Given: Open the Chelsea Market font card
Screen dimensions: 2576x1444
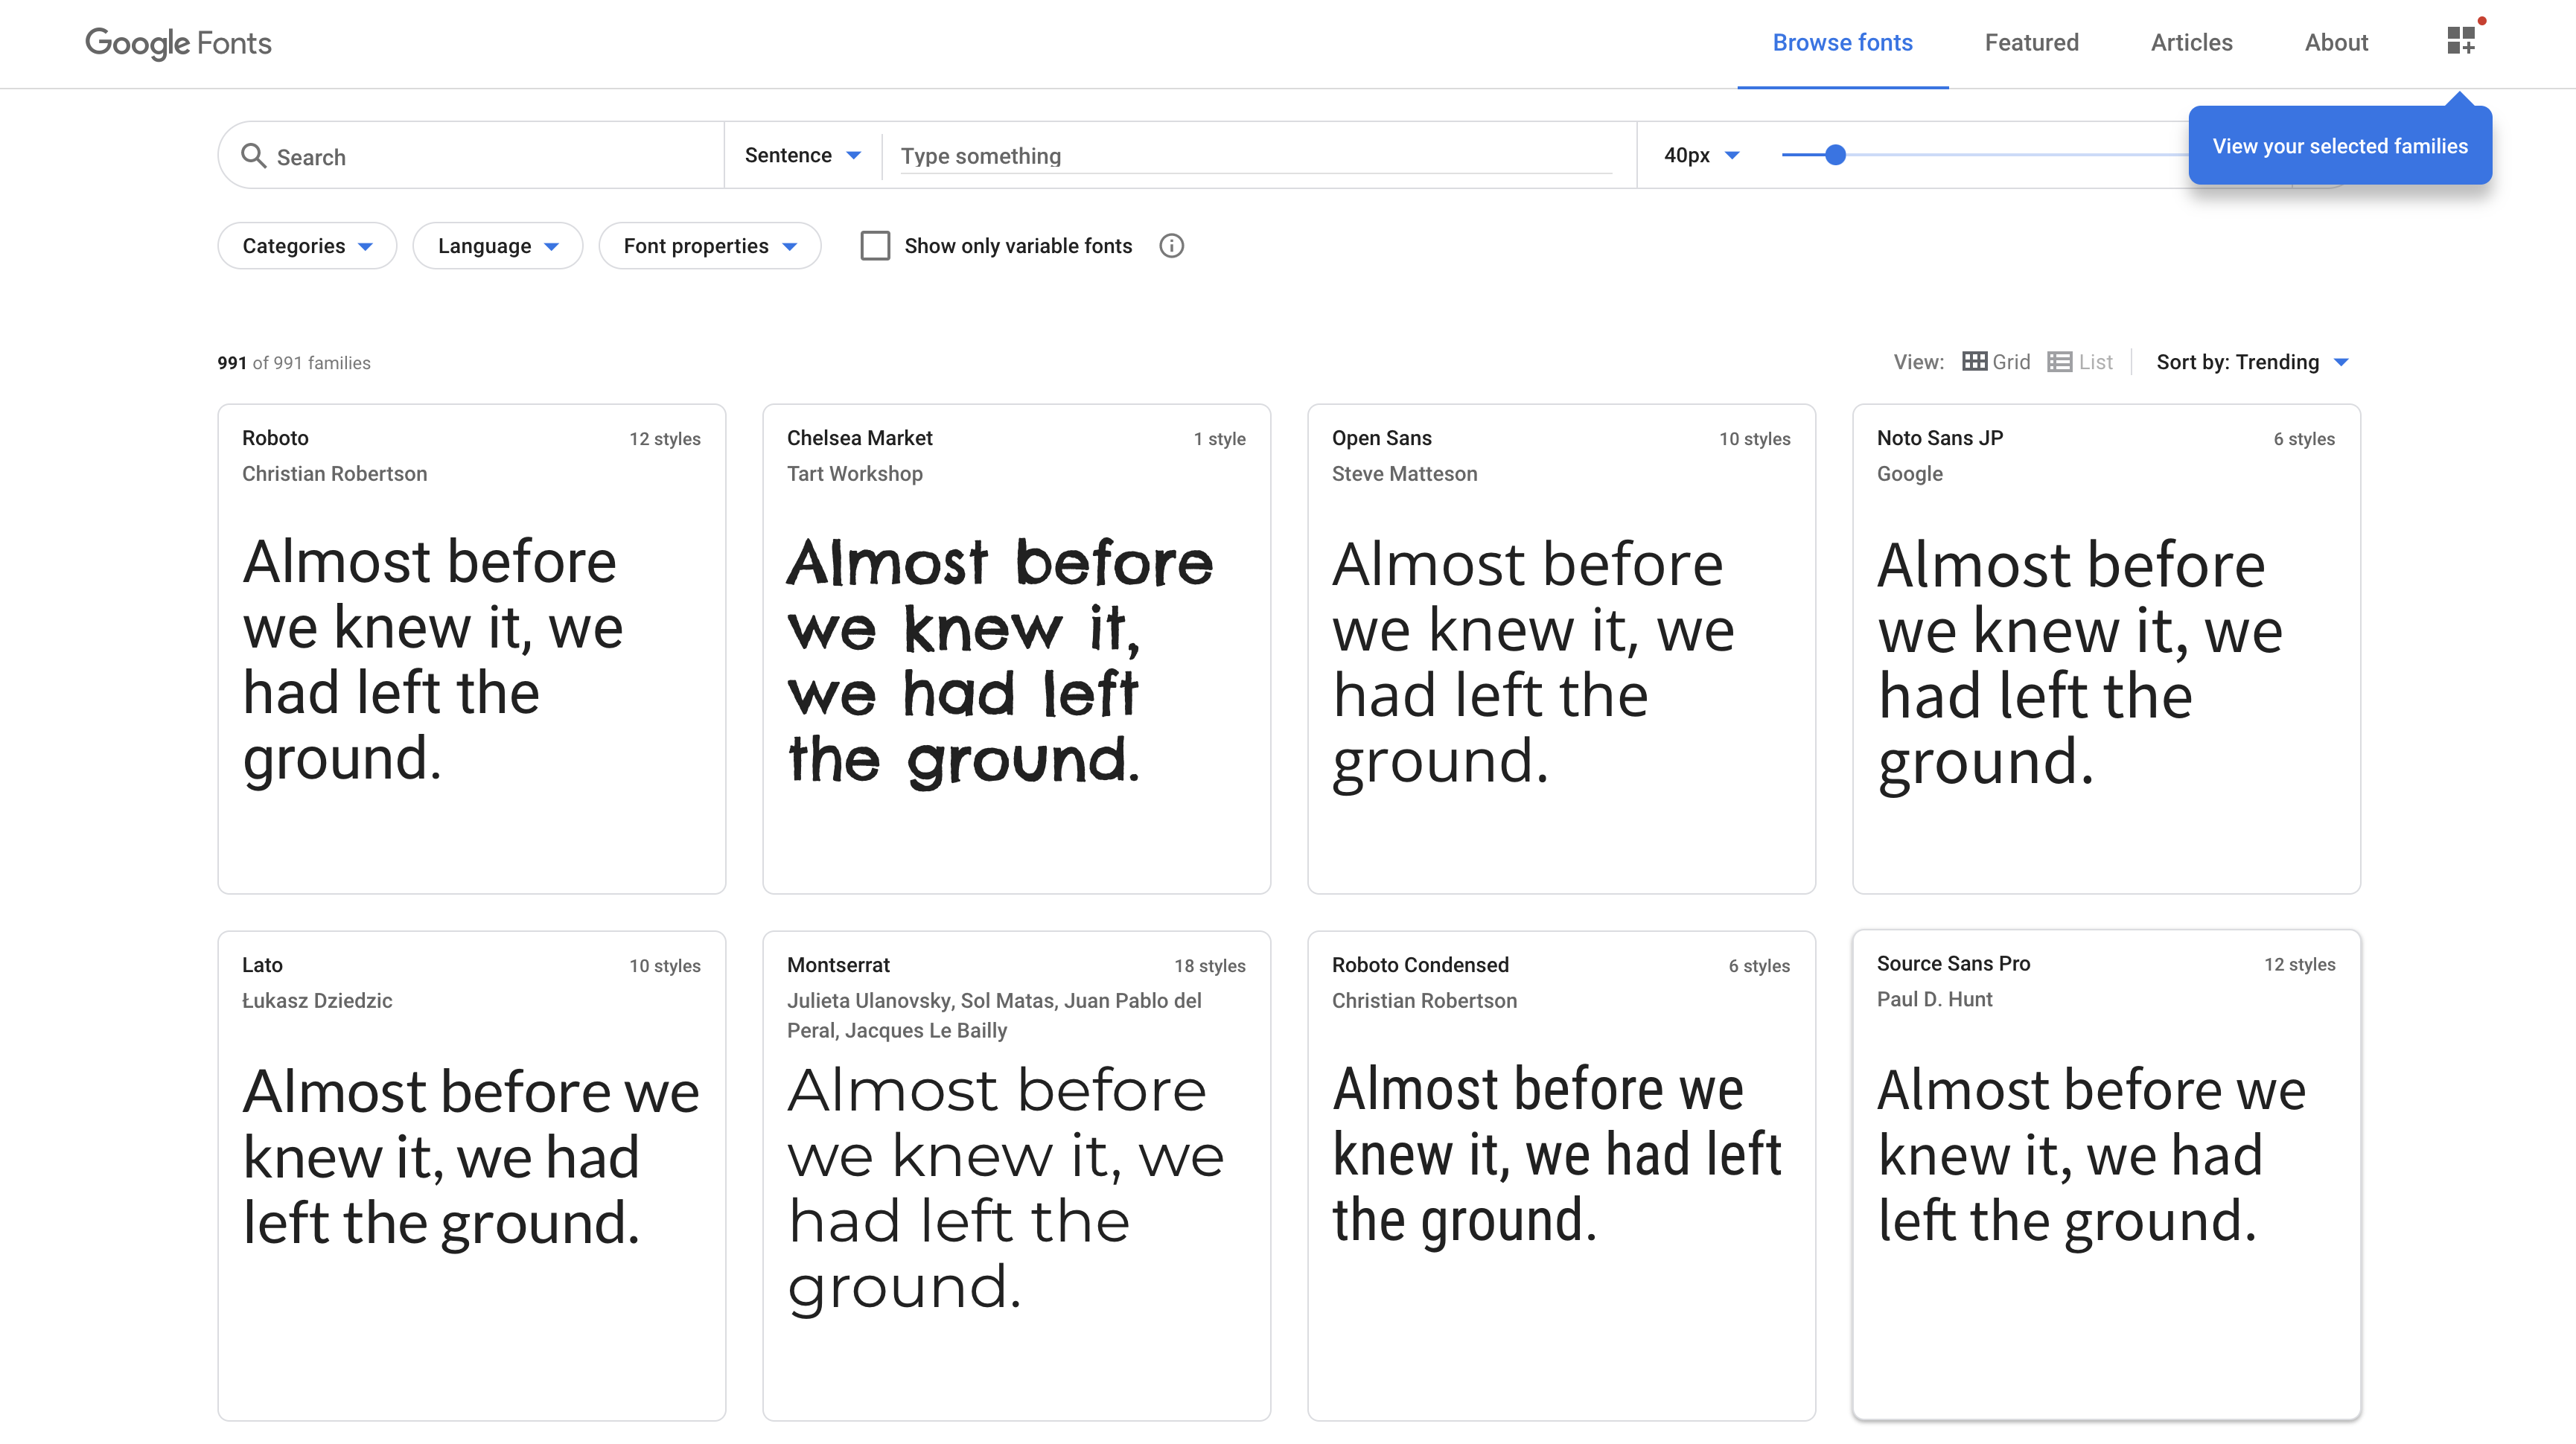Looking at the screenshot, I should click(1016, 648).
